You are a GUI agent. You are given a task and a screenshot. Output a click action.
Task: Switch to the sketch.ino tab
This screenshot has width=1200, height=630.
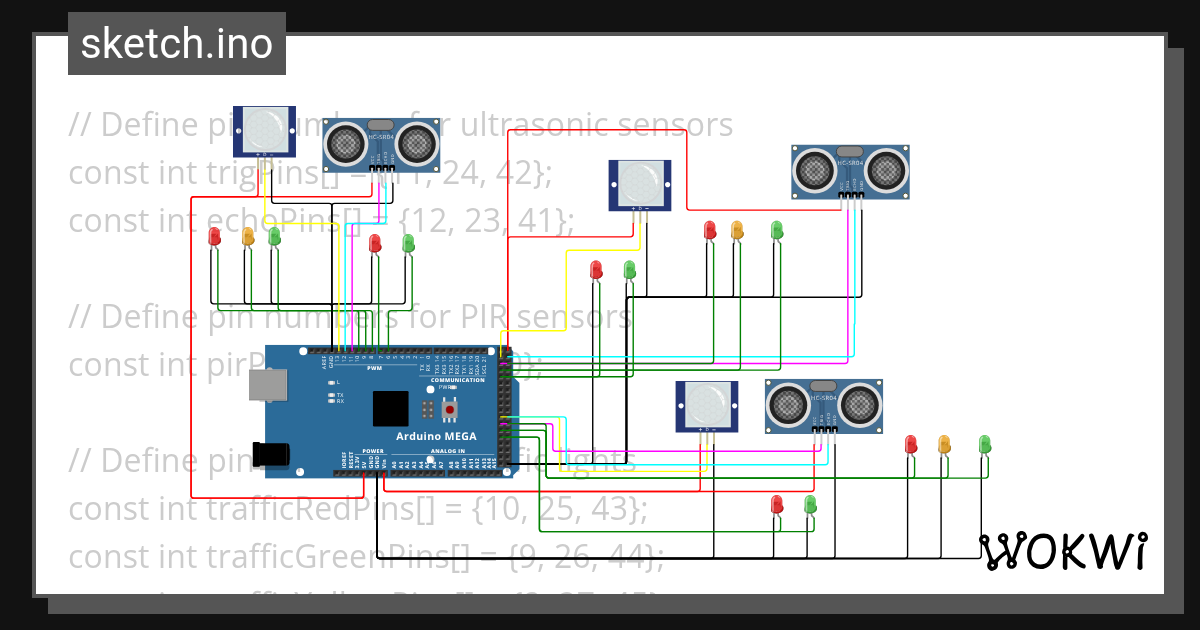(x=176, y=43)
